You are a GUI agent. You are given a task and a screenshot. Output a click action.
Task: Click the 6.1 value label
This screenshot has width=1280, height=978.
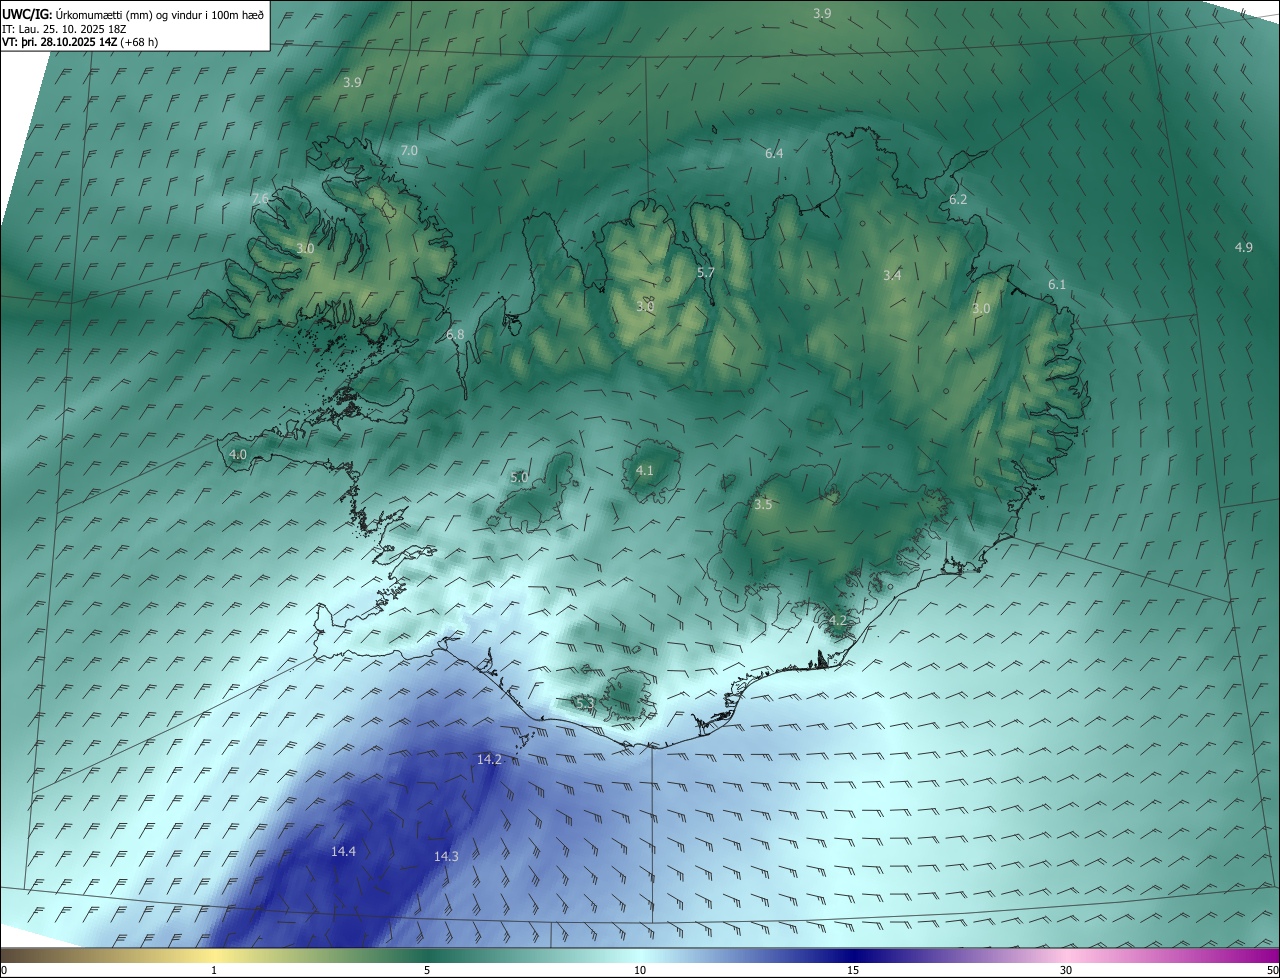pos(1057,285)
